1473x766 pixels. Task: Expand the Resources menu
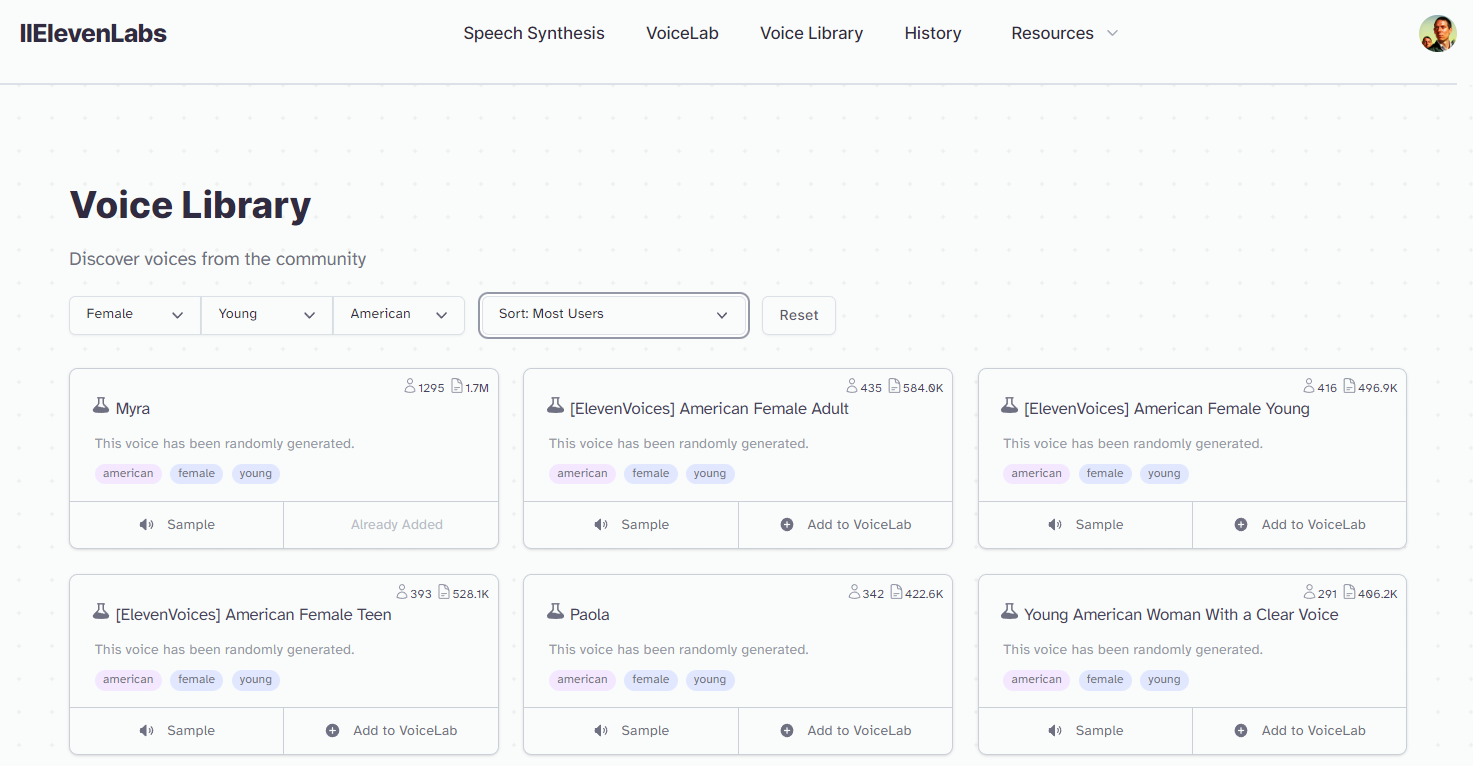click(x=1064, y=33)
